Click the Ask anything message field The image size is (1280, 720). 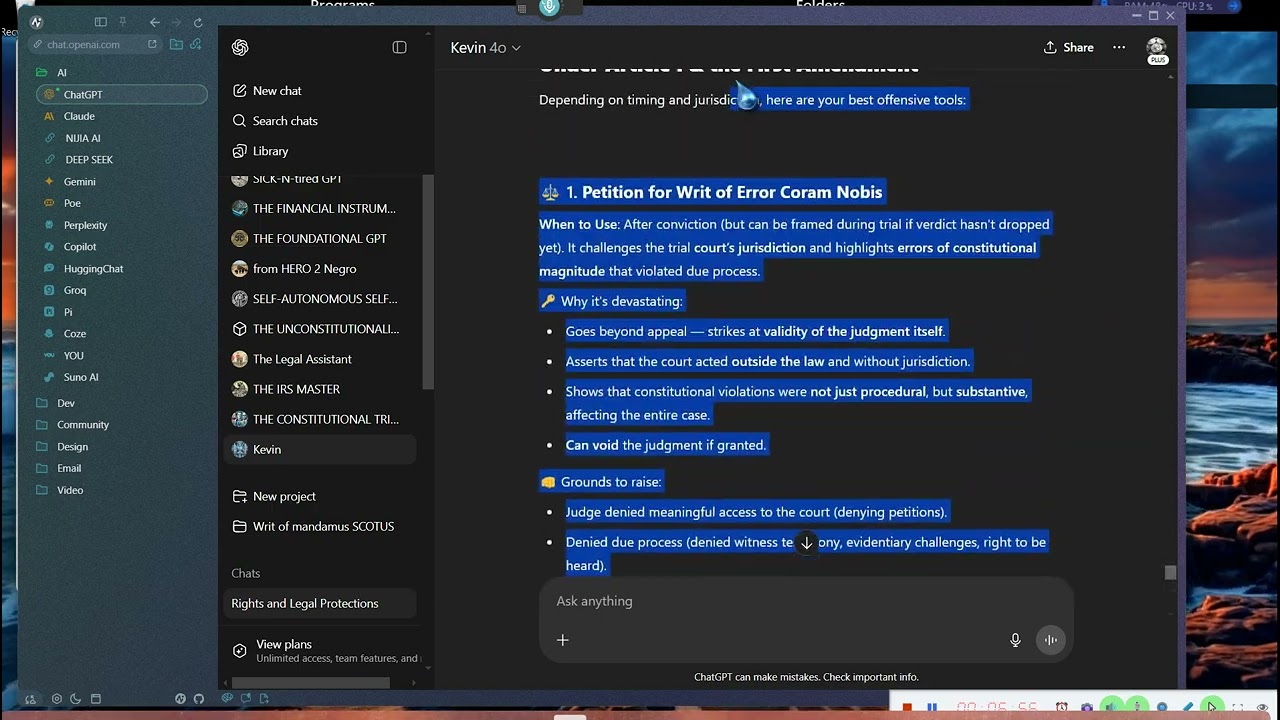(805, 601)
